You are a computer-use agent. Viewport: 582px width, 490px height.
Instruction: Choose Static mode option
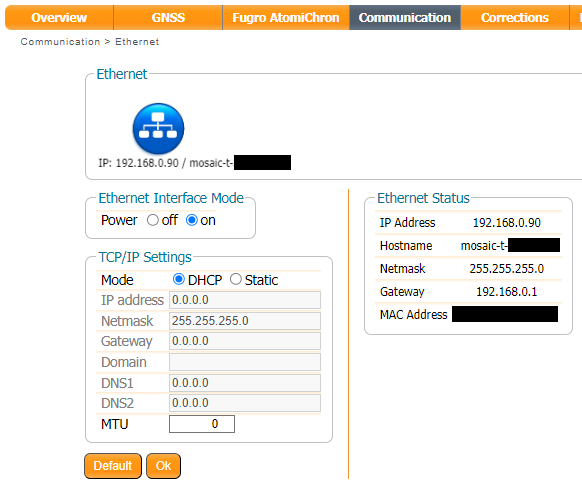coord(236,279)
